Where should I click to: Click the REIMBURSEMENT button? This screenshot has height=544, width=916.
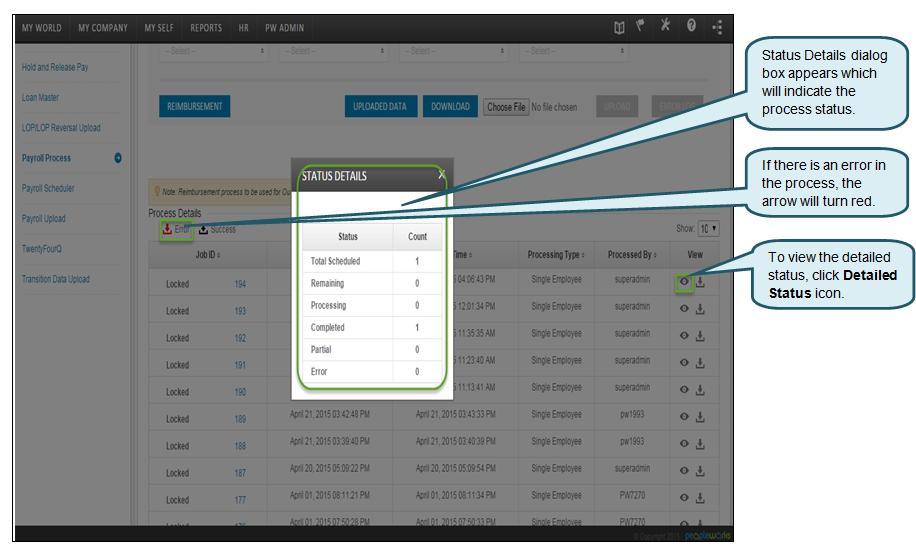[x=195, y=106]
